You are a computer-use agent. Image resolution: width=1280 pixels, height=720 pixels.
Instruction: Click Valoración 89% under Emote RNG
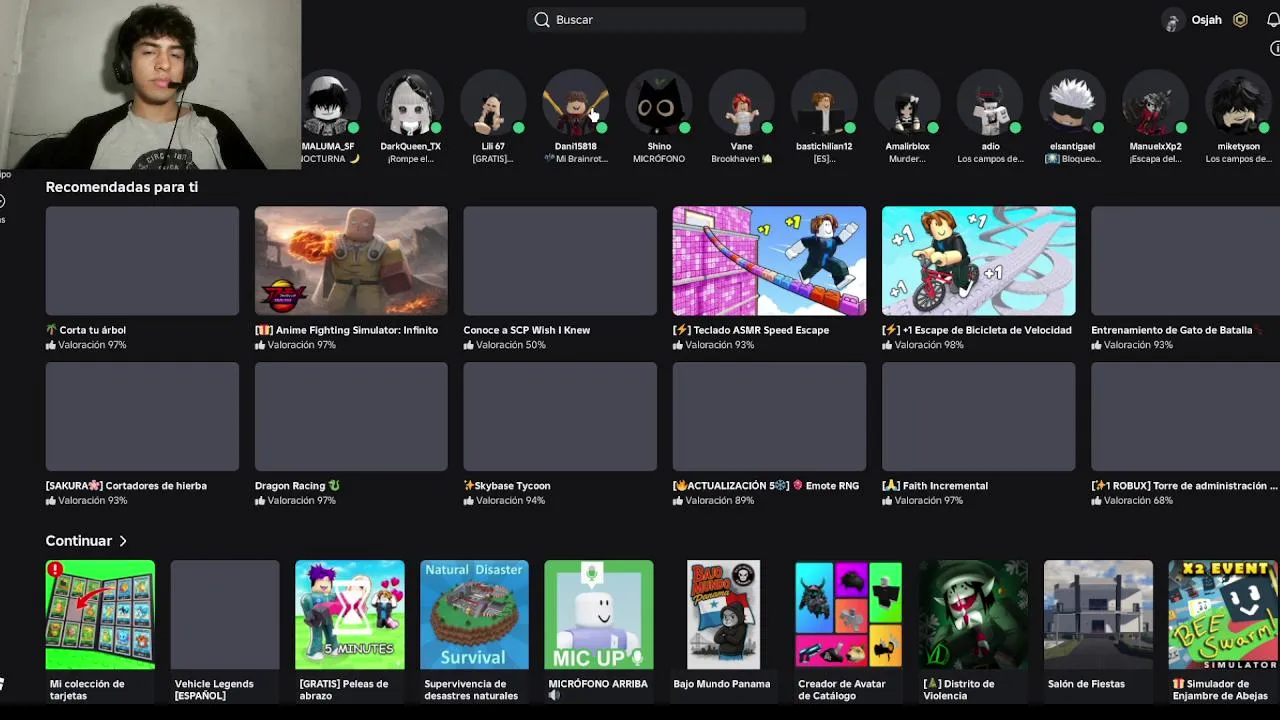[x=714, y=501]
